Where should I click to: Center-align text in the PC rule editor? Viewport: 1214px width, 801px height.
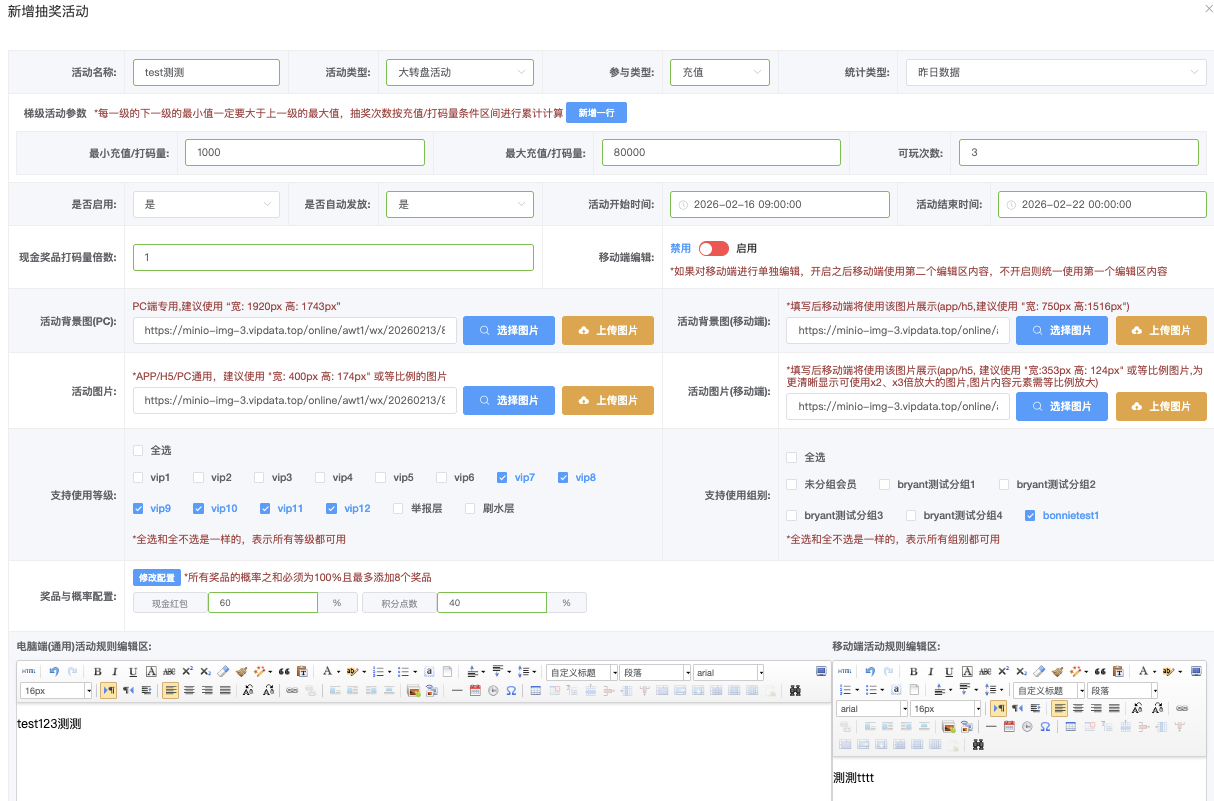coord(189,690)
